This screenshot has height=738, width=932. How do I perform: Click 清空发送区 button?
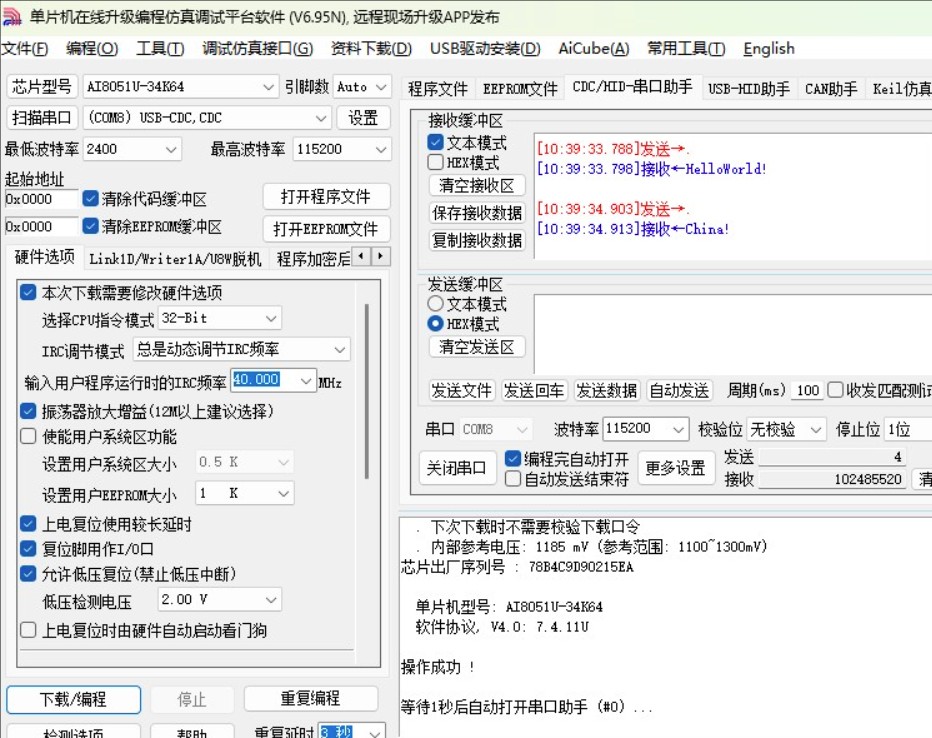pyautogui.click(x=477, y=346)
